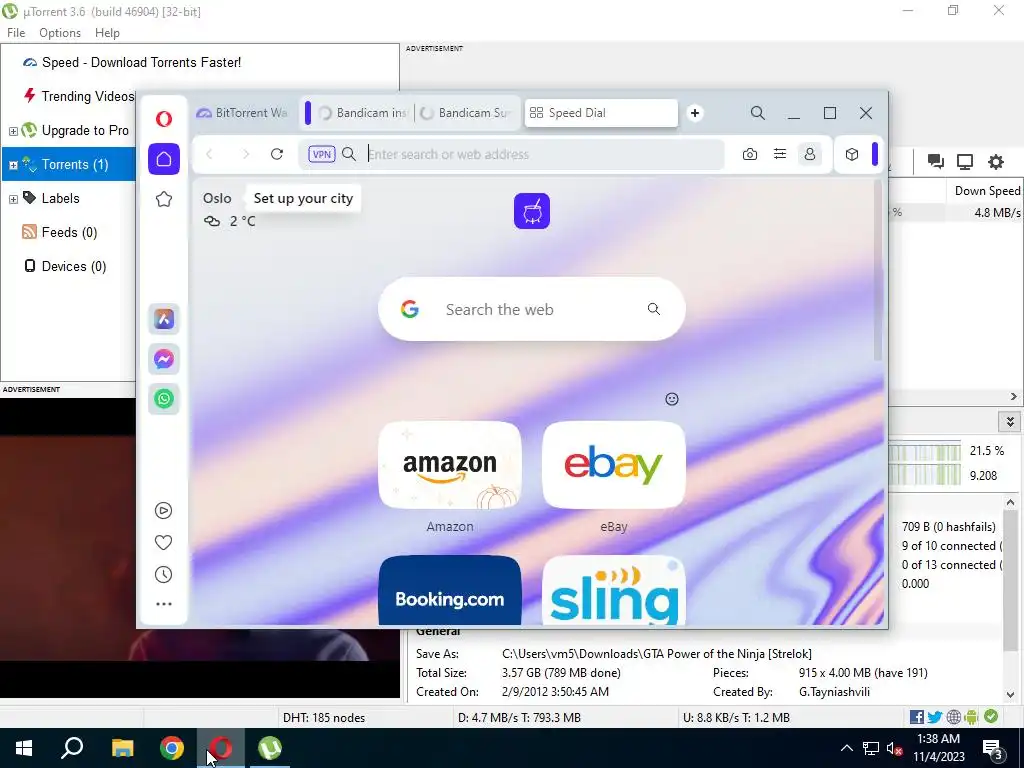
Task: Click the torrent pieces progress bar at 21.5 %
Action: [x=925, y=451]
